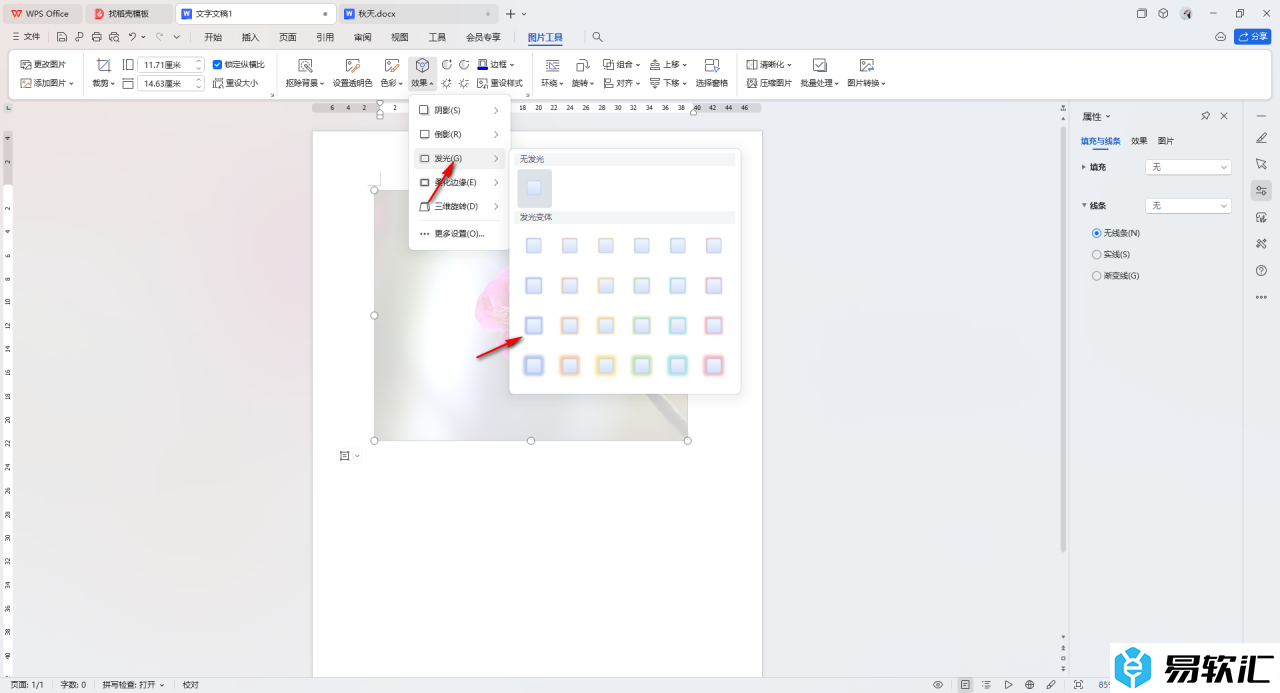
Task: Click the pen icon in the right sidebar
Action: tap(1261, 138)
